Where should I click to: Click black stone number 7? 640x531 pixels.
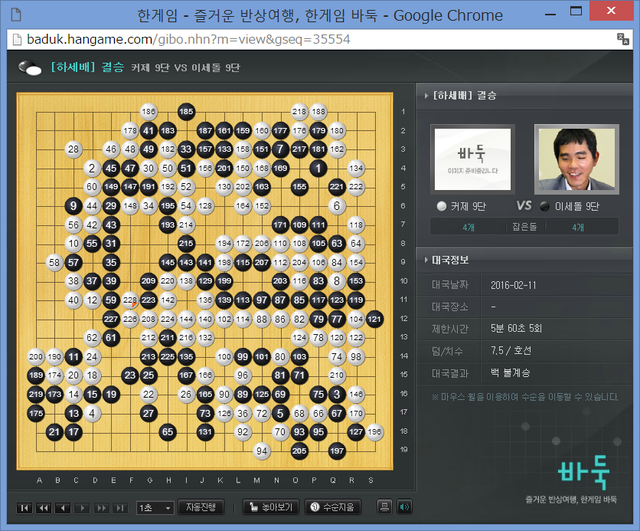(280, 149)
